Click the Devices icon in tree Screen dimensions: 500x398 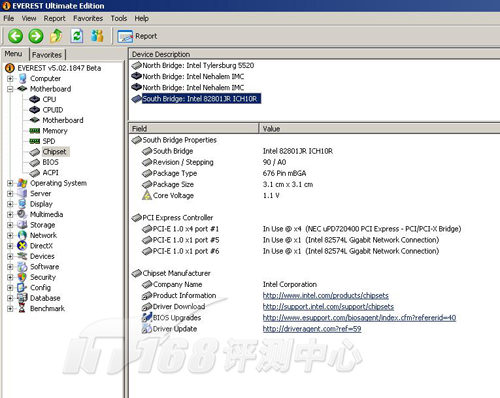(22, 256)
